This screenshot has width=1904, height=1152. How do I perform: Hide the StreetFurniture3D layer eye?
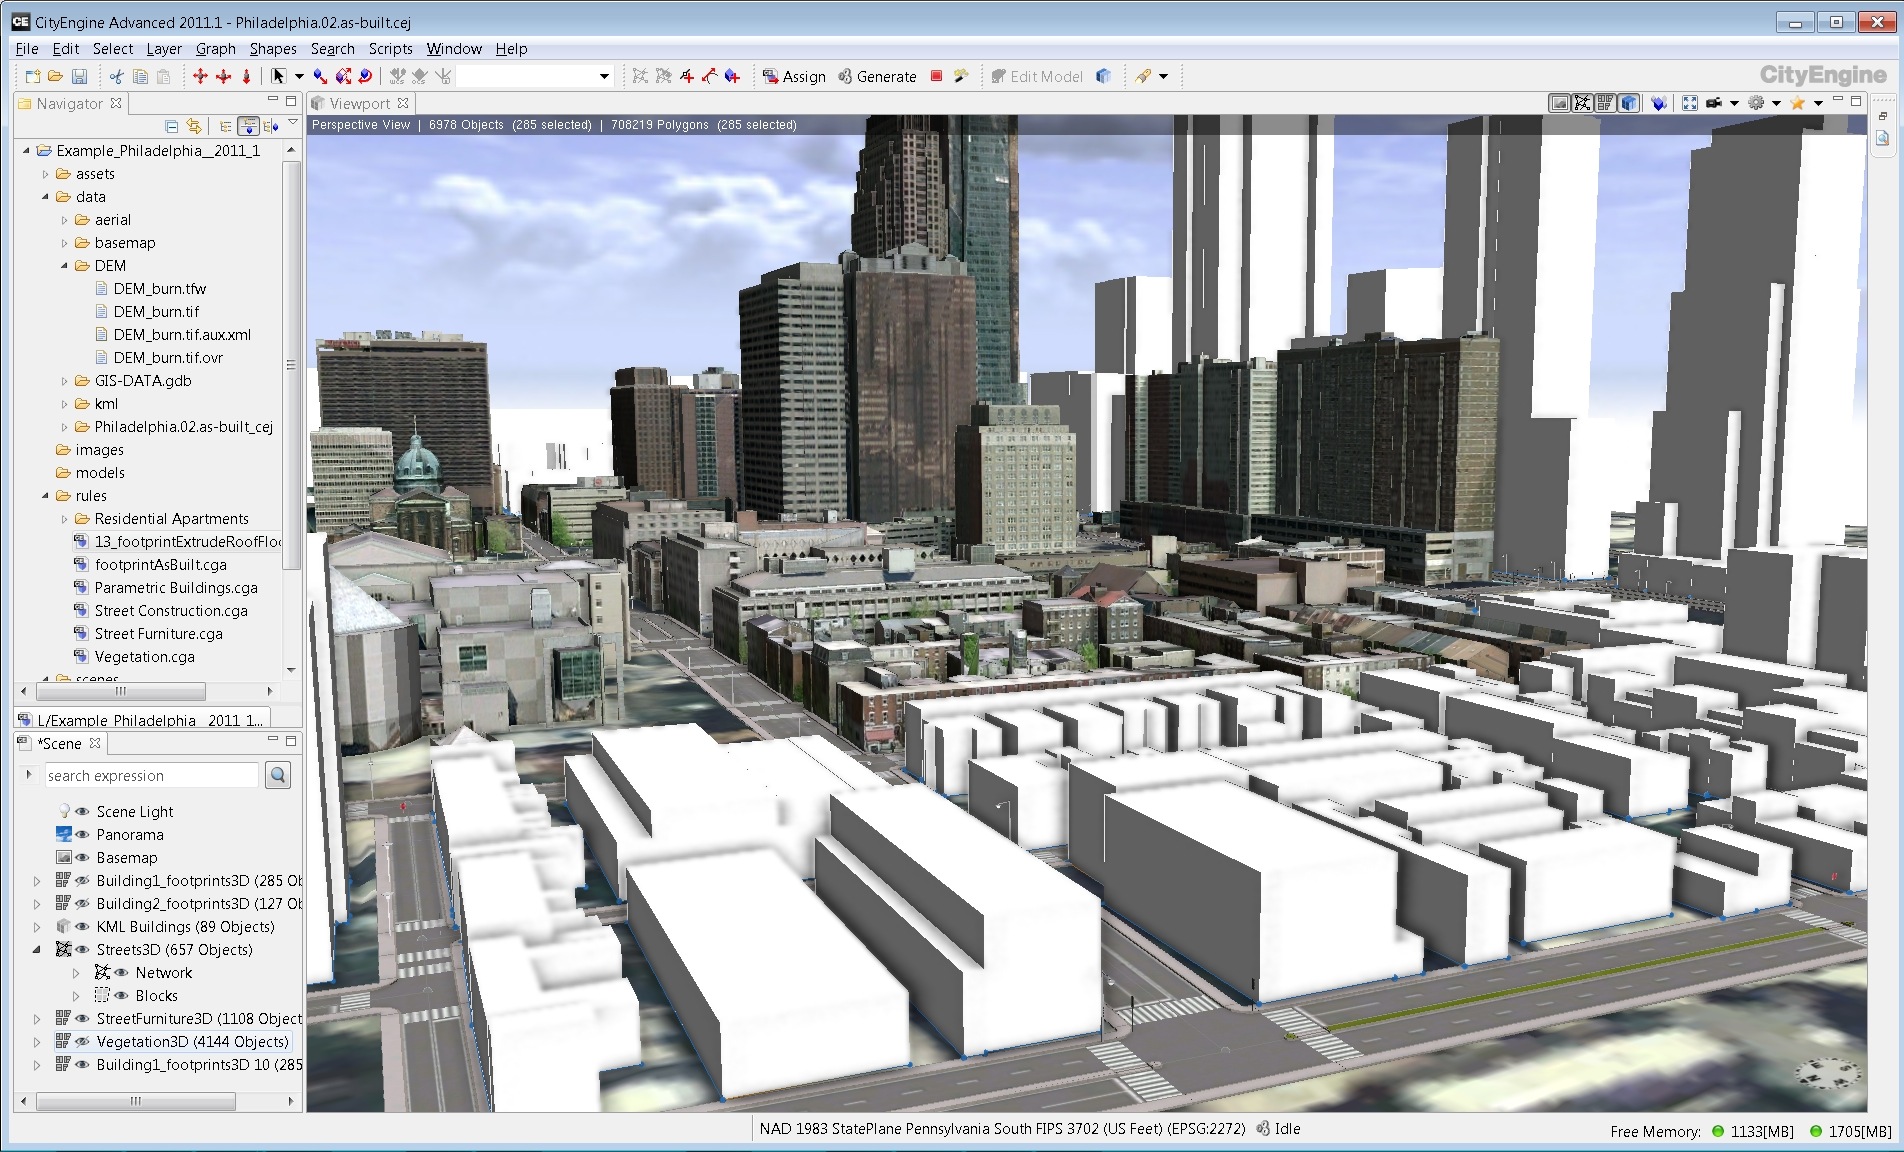(83, 1019)
